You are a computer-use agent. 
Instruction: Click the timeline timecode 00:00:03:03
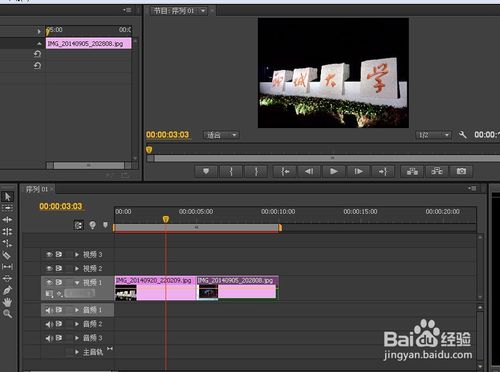(x=61, y=206)
